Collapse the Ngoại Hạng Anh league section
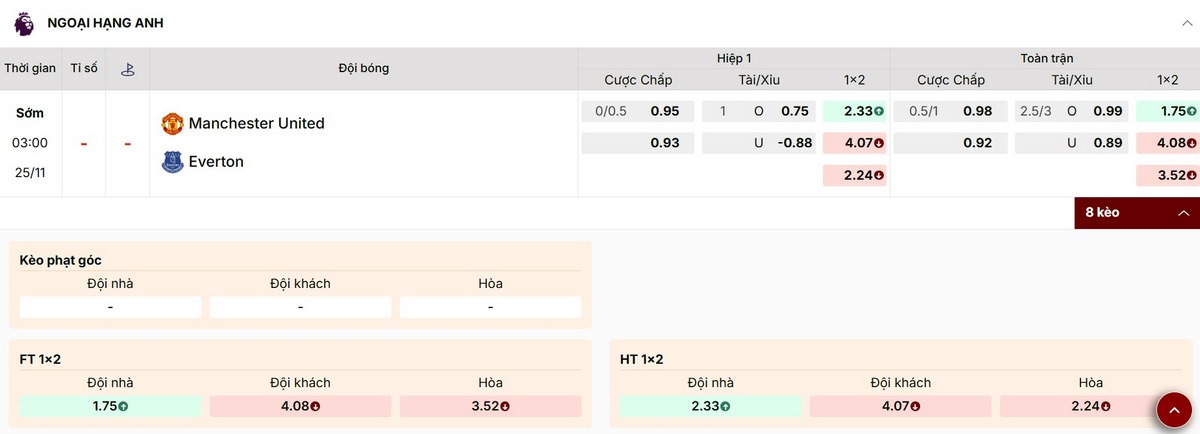Screen dimensions: 1200x434 point(1186,22)
